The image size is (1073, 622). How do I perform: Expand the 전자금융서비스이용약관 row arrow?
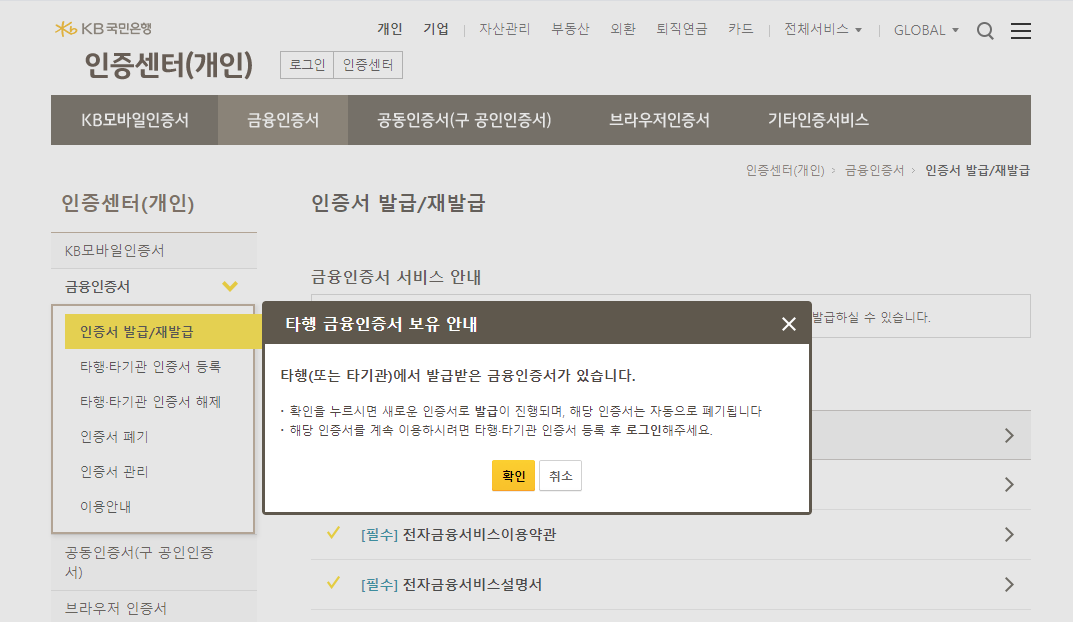pos(1009,534)
